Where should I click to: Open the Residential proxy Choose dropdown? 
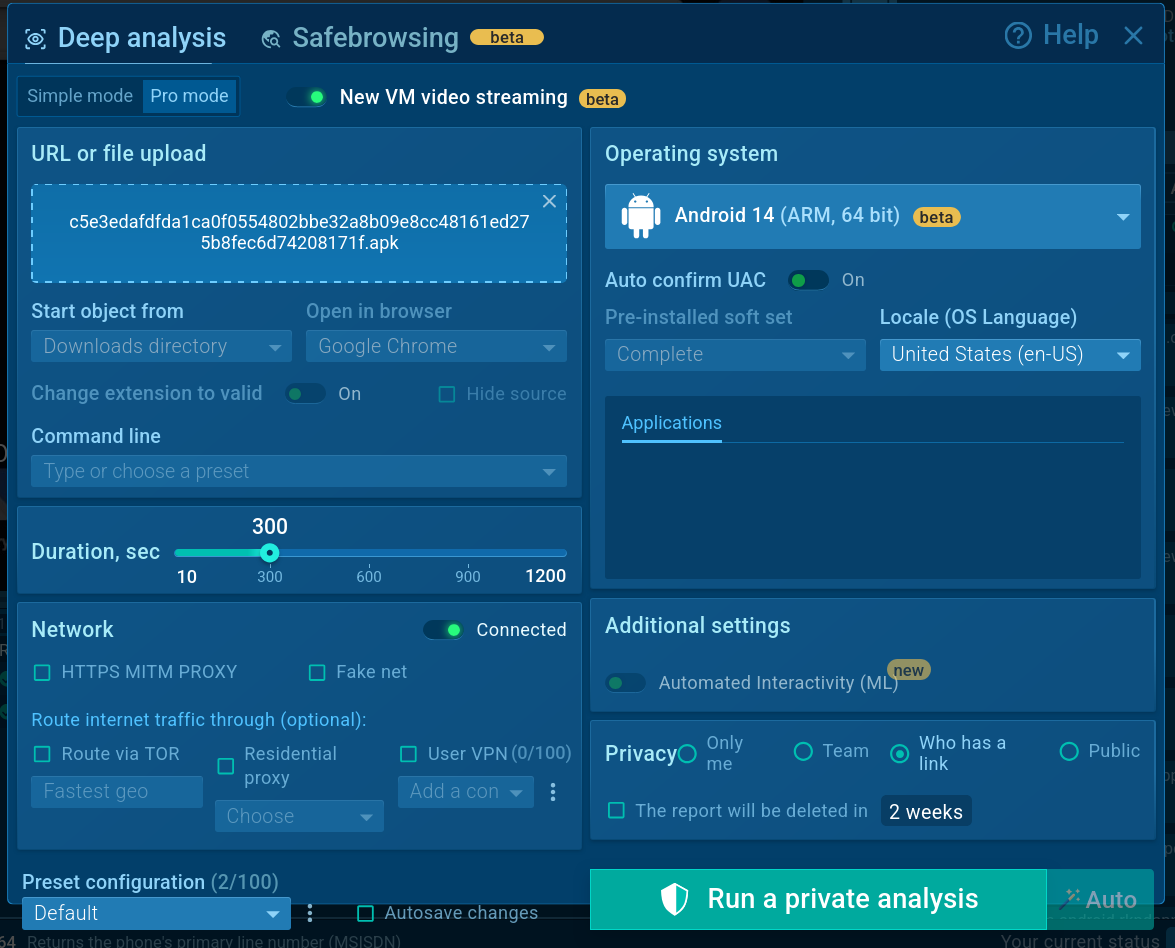pos(299,816)
